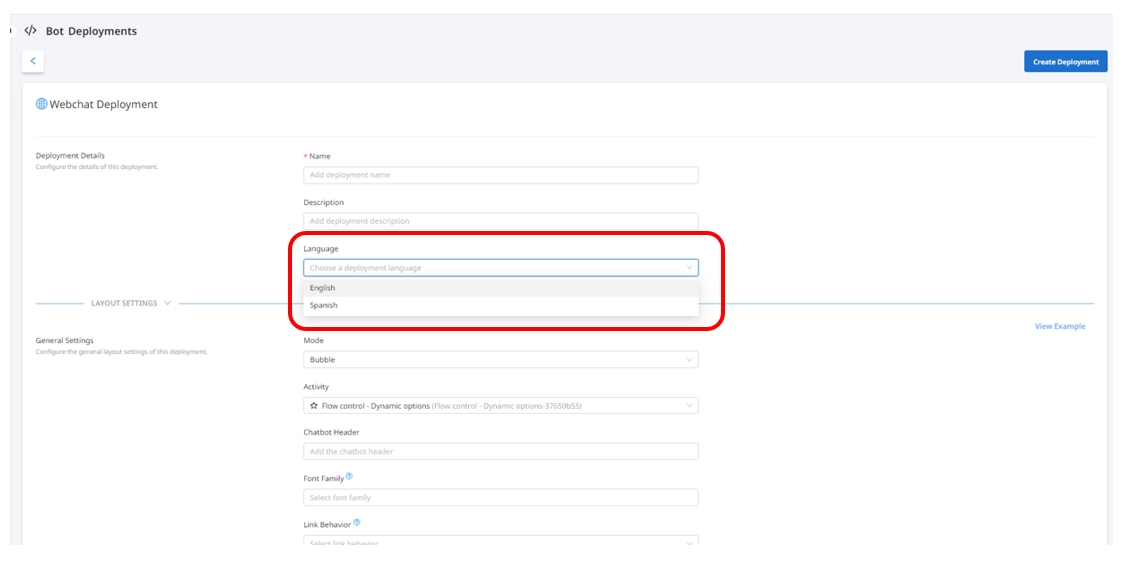Focus the deployment Name input field
This screenshot has height=576, width=1127.
[500, 175]
